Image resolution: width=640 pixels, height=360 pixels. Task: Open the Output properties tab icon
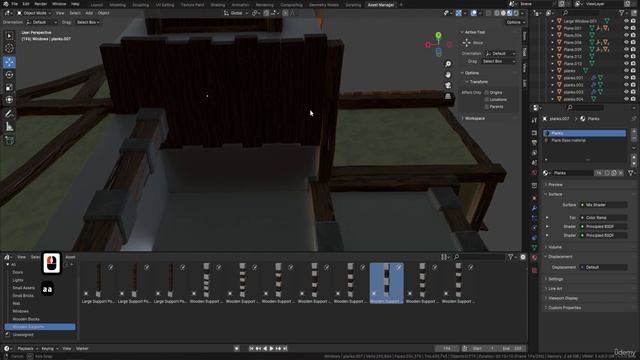534,143
